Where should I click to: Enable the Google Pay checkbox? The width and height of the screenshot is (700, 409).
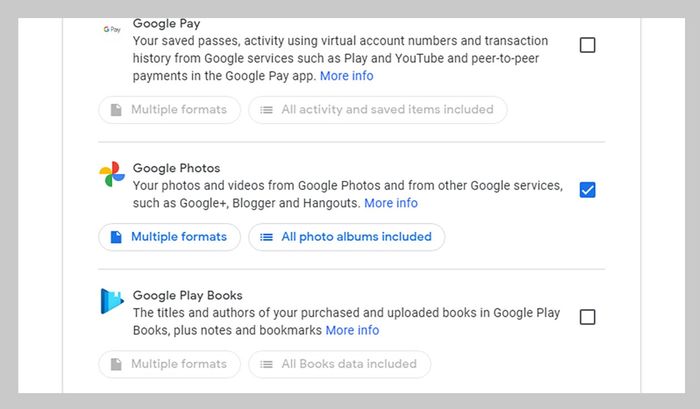point(588,45)
